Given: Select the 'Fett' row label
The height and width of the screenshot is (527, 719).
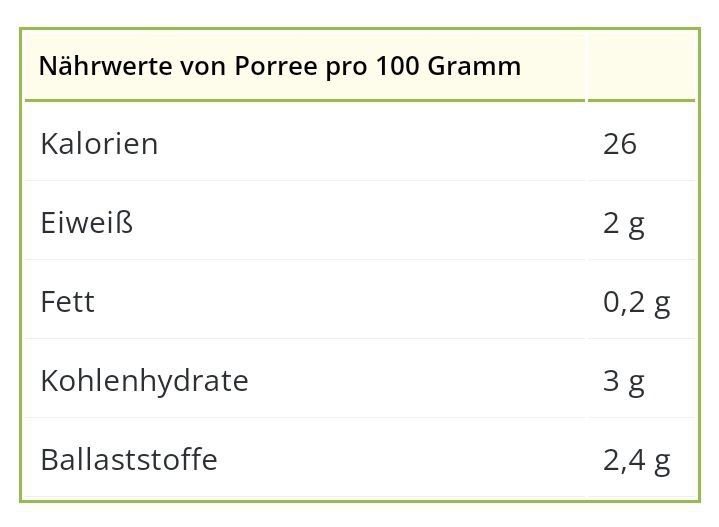Looking at the screenshot, I should 67,302.
